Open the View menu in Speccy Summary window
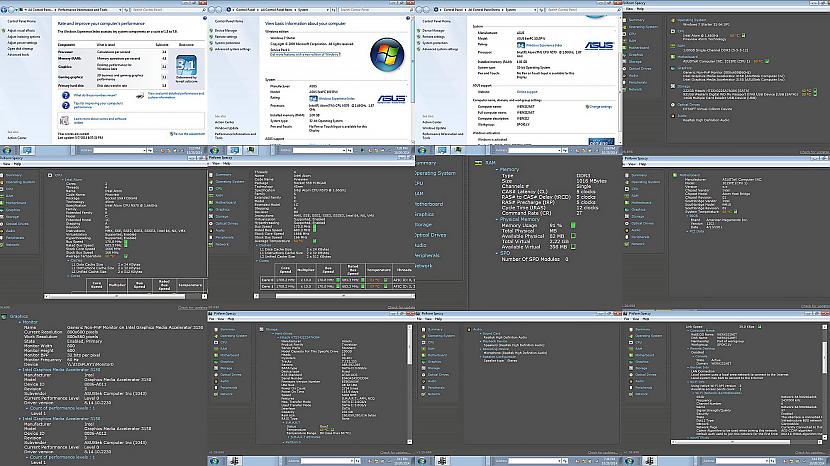Viewport: 830px width, 466px height. (x=629, y=9)
